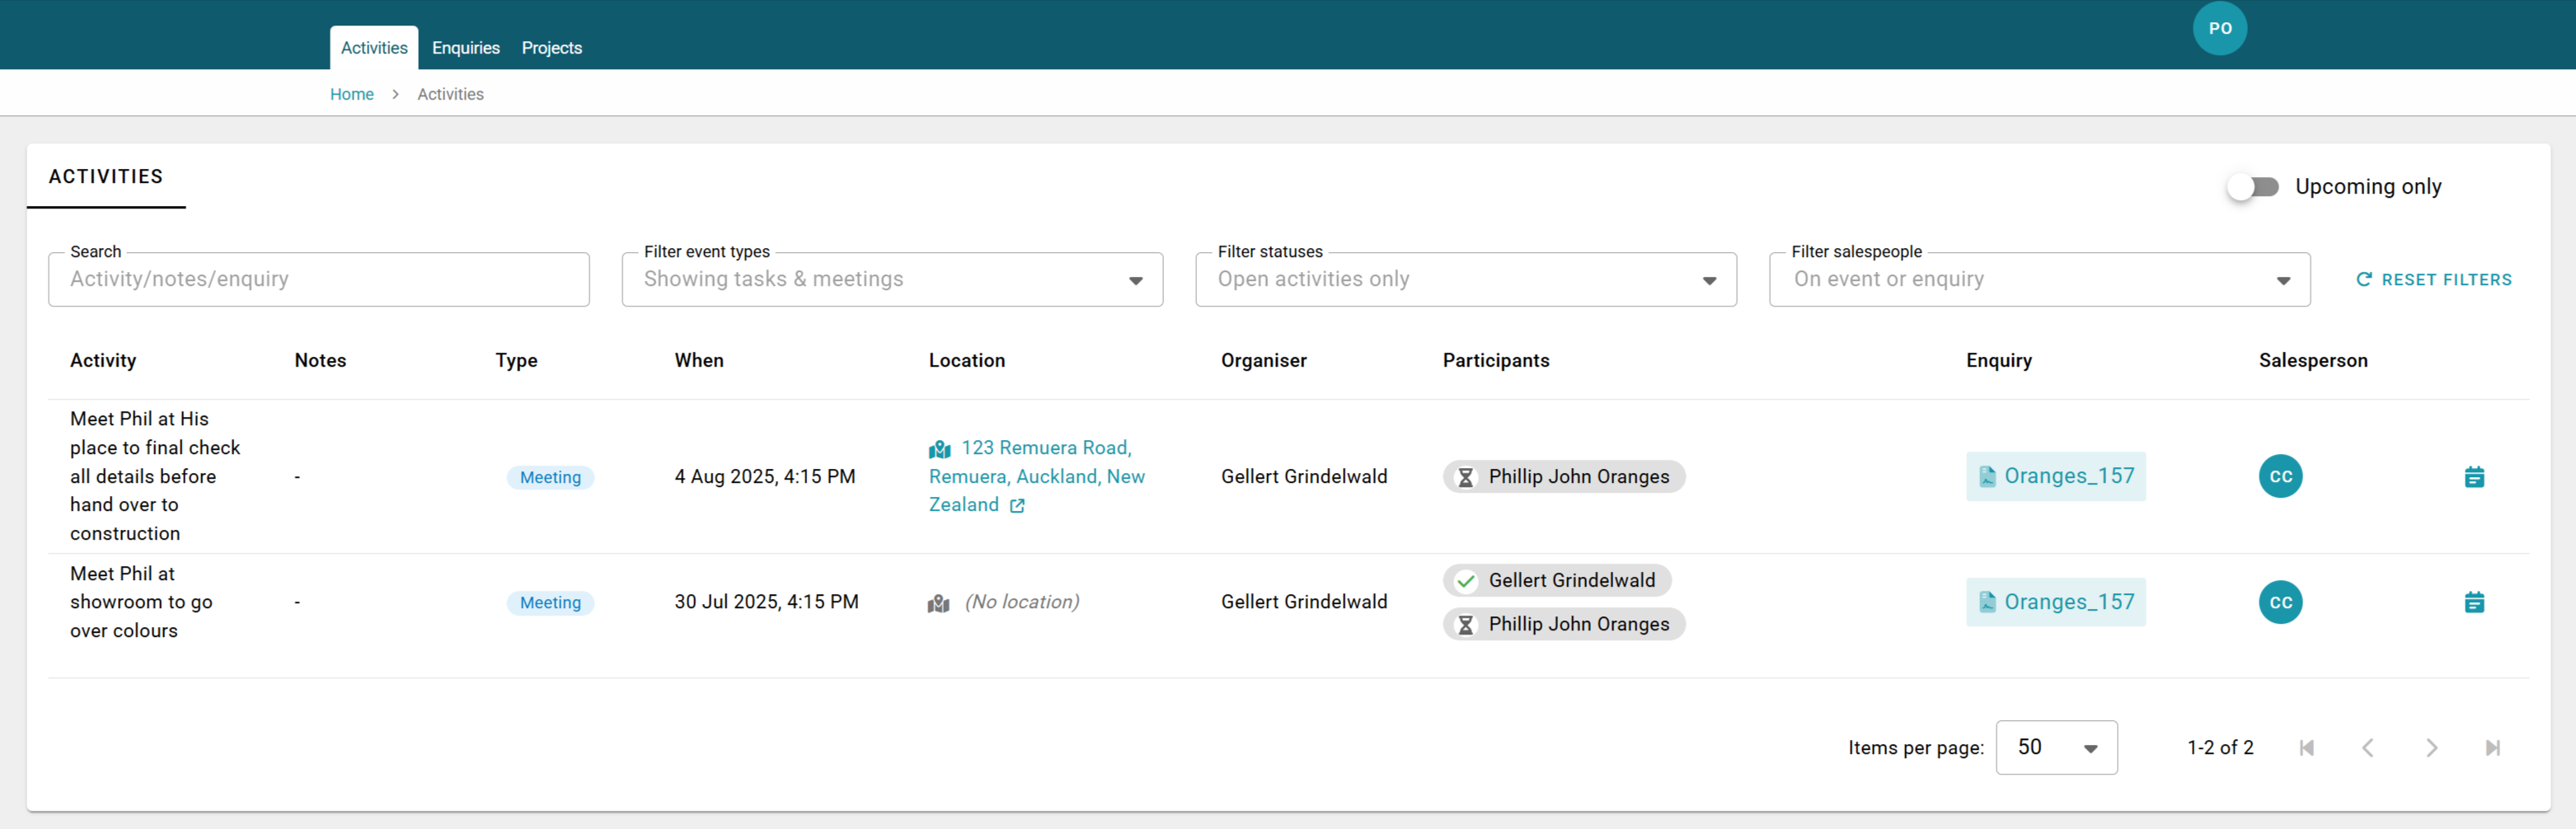Click the external link icon after Zealand
2576x829 pixels.
point(1017,506)
